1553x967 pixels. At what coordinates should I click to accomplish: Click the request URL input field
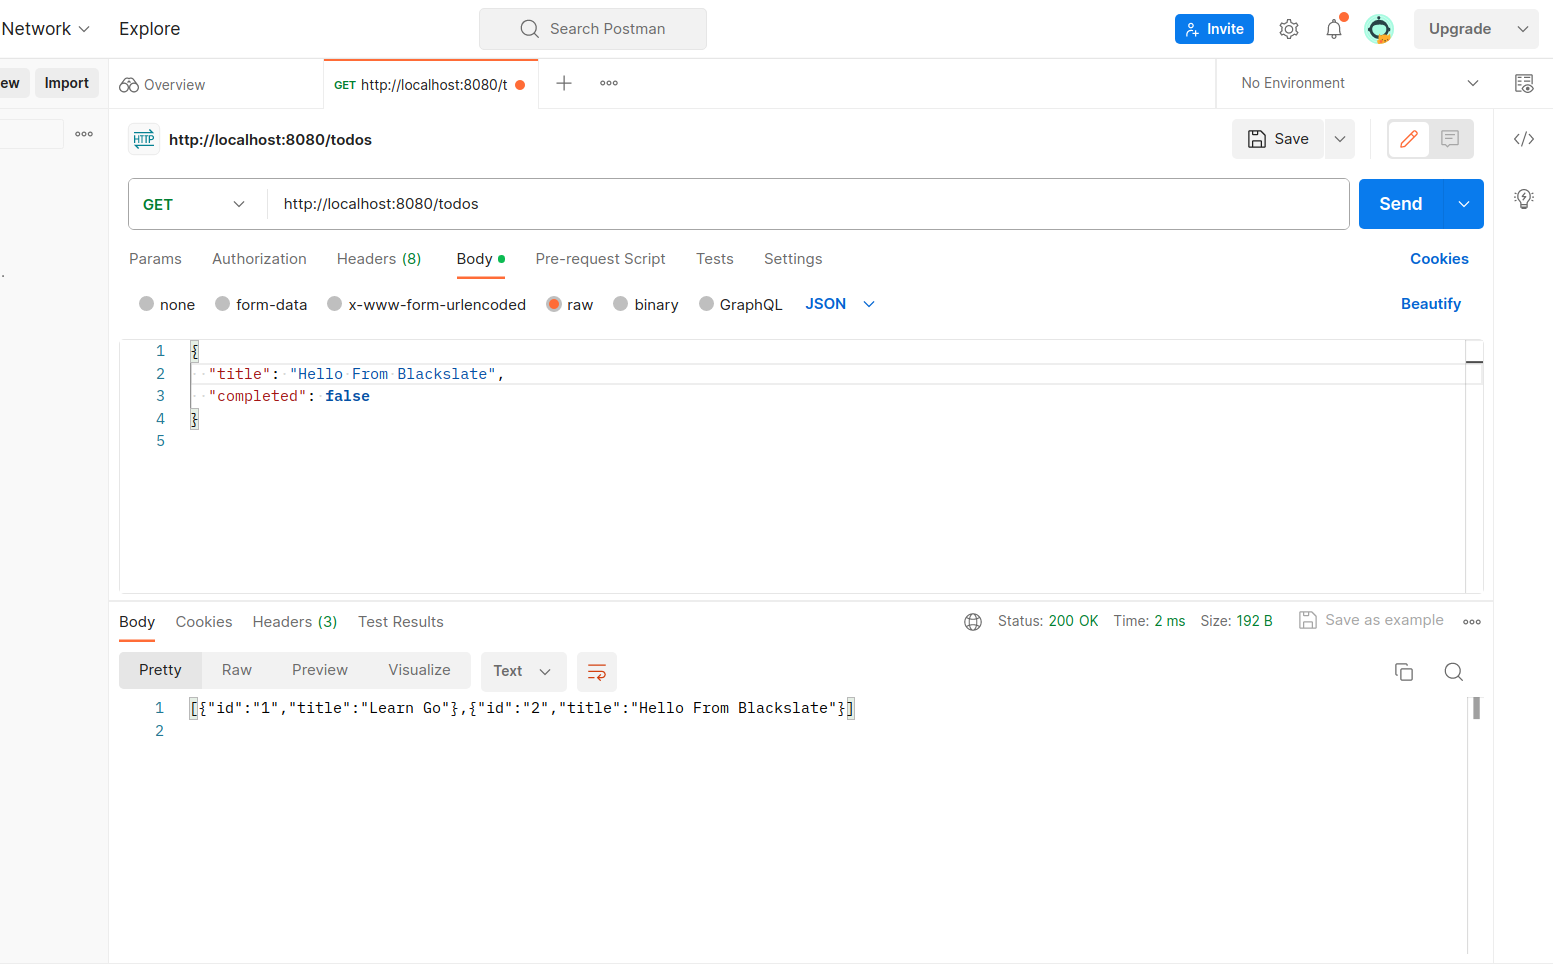[700, 204]
